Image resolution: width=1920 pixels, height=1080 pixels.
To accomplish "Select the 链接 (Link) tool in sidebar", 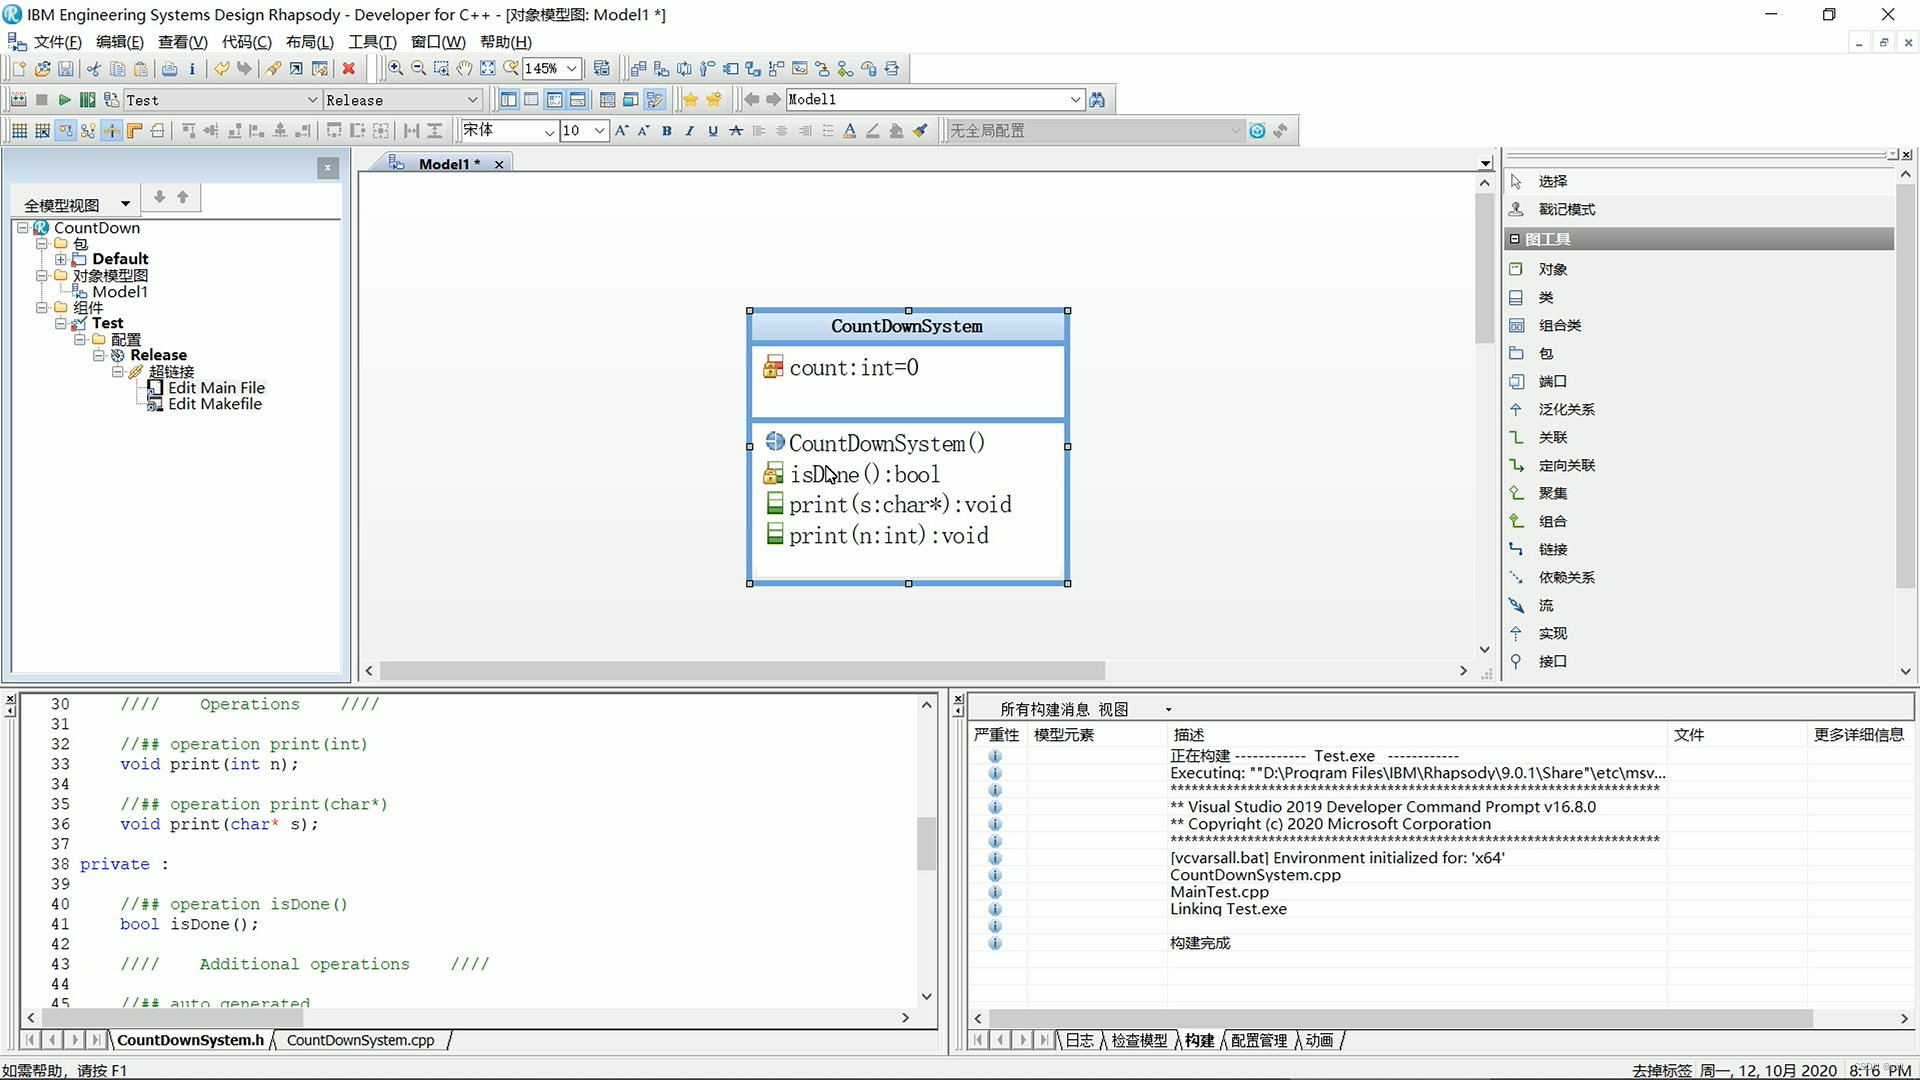I will coord(1553,549).
